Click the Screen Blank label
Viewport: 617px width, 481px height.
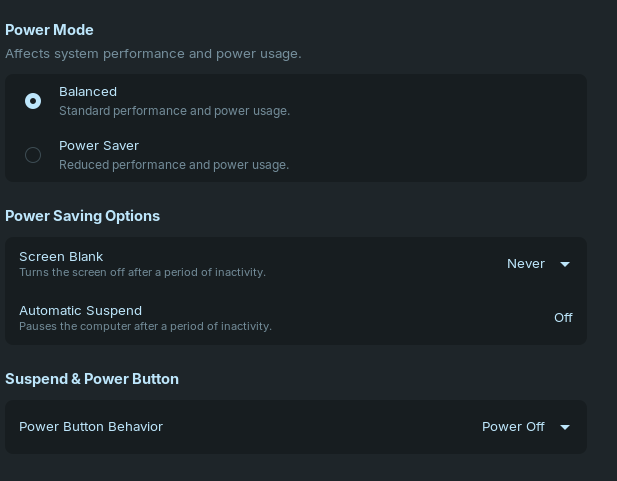(61, 257)
